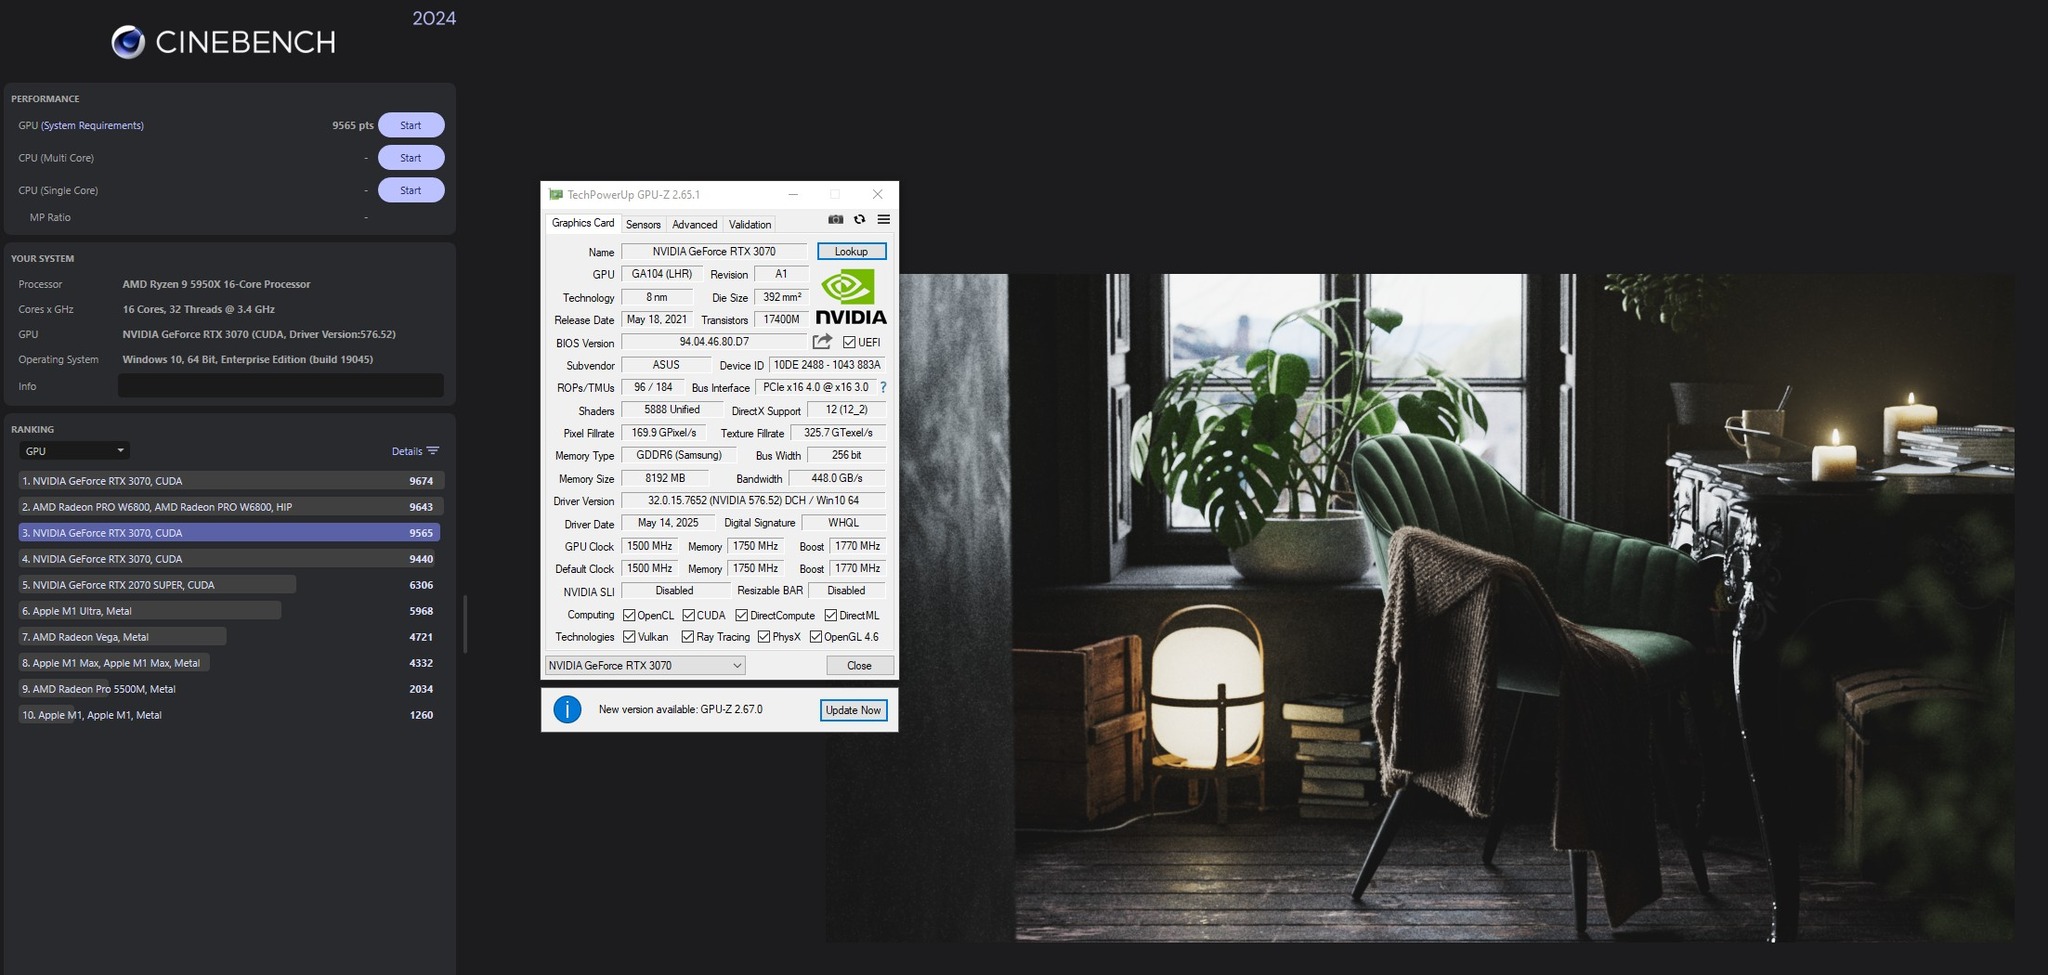This screenshot has width=2048, height=975.
Task: Select the RTX 3070 ranking row scoring 9440
Action: (230, 559)
